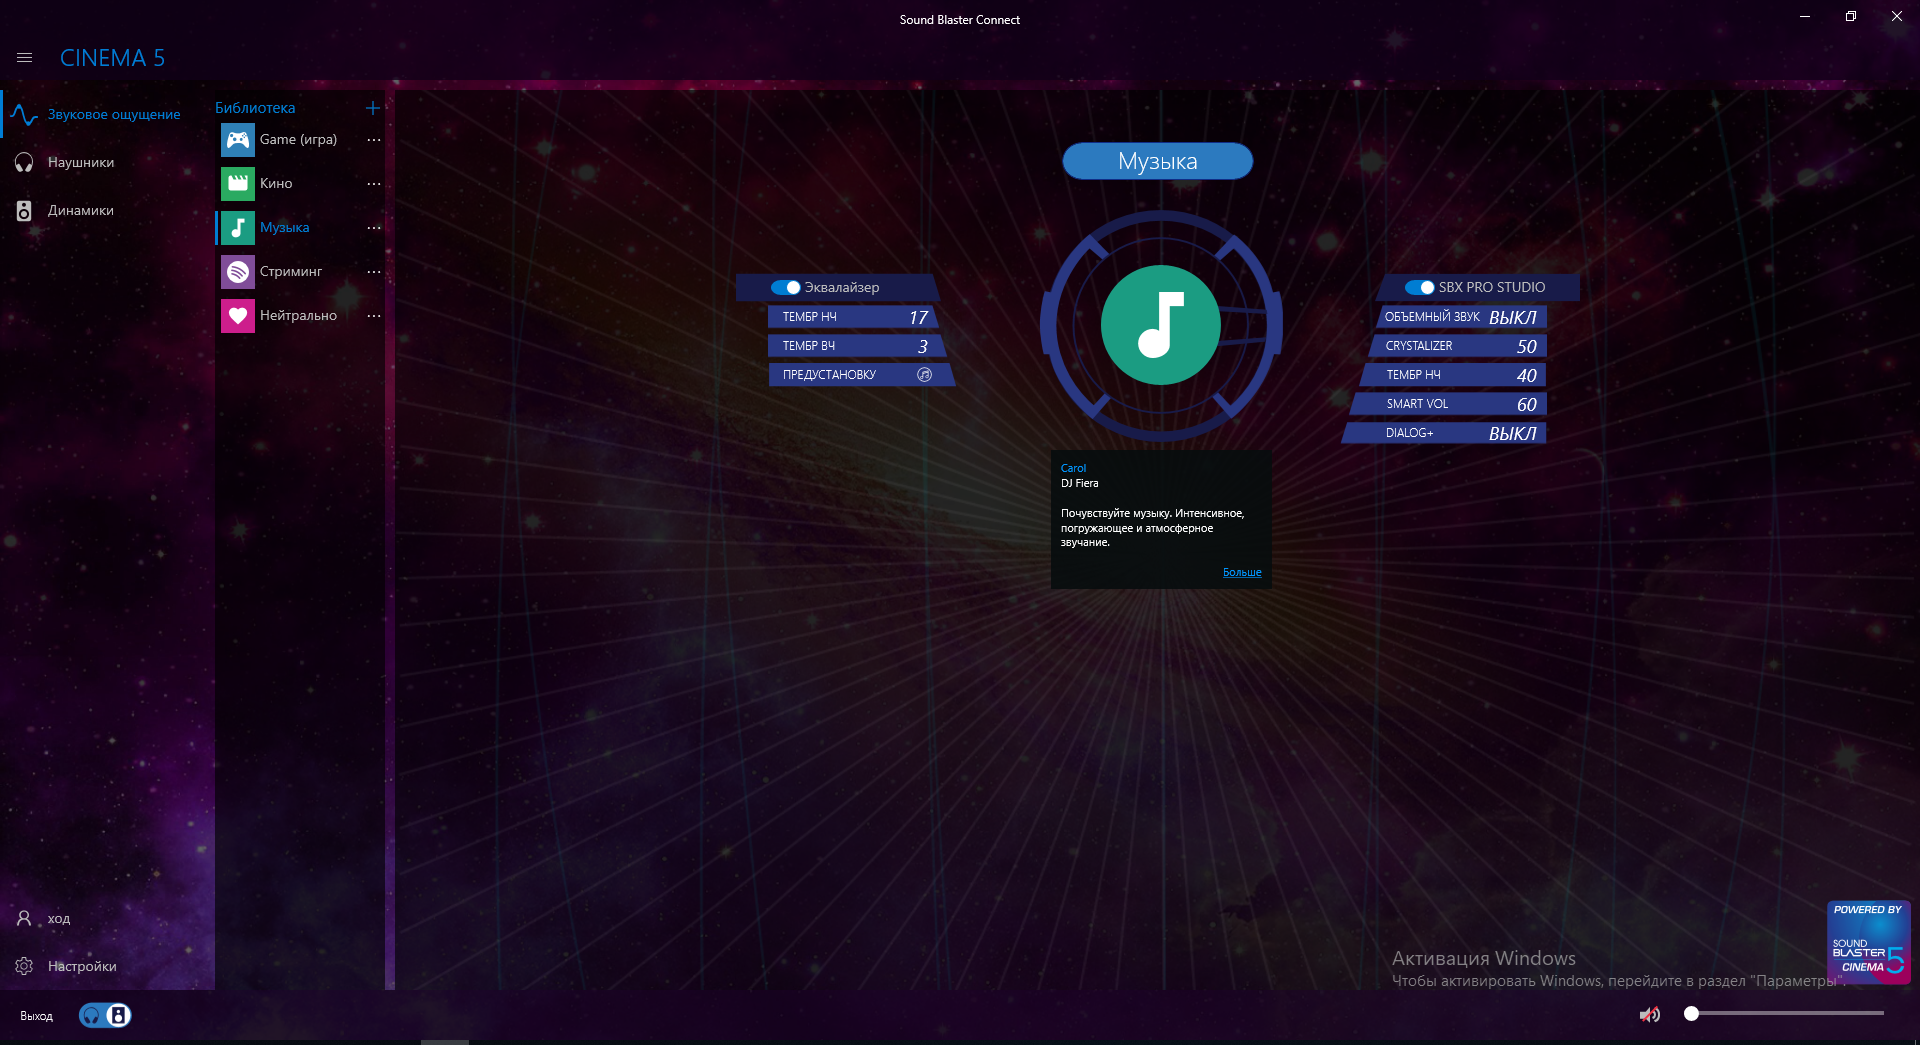Click the large music note center icon
The image size is (1920, 1045).
(x=1161, y=325)
